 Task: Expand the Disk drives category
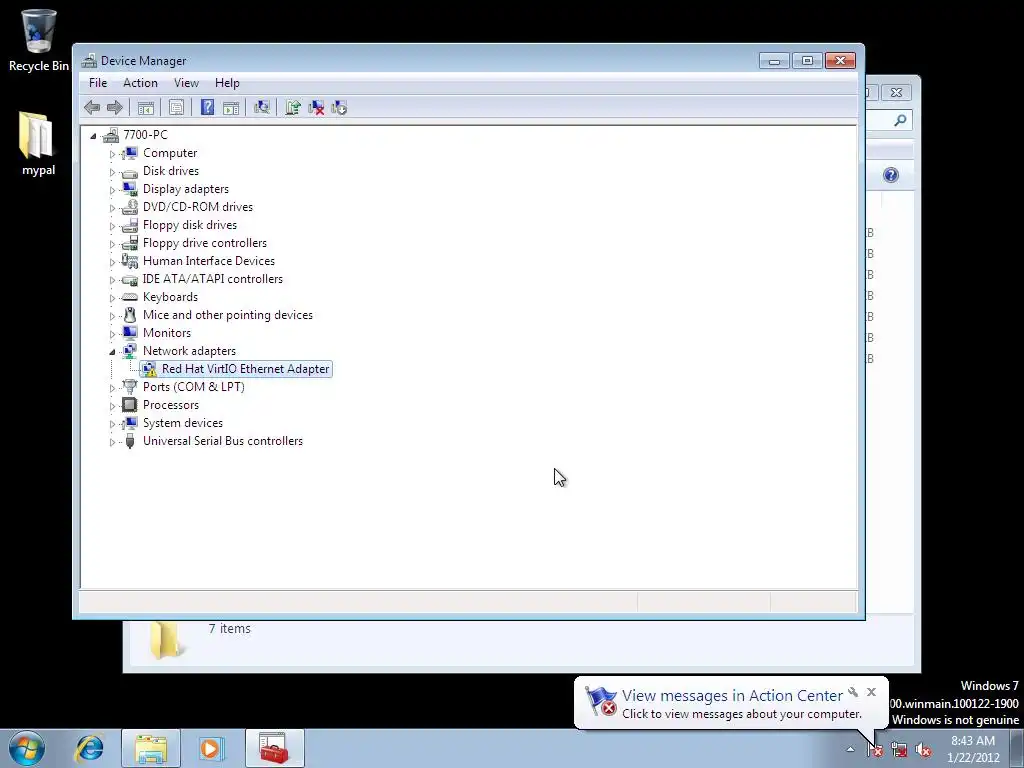(112, 172)
